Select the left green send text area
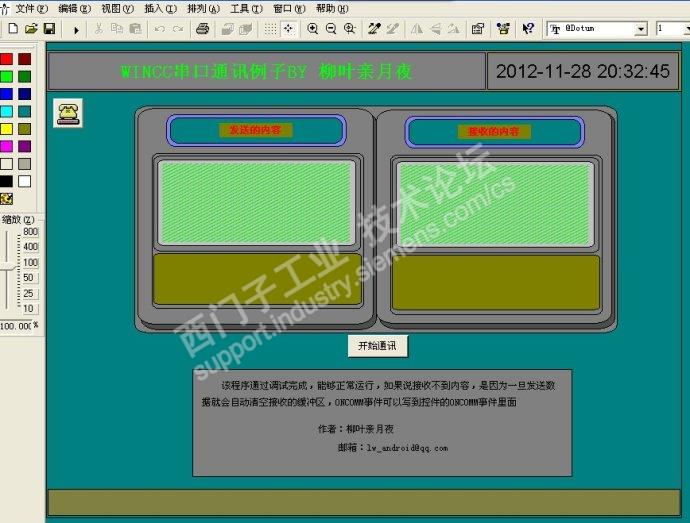690x523 pixels. [x=256, y=203]
